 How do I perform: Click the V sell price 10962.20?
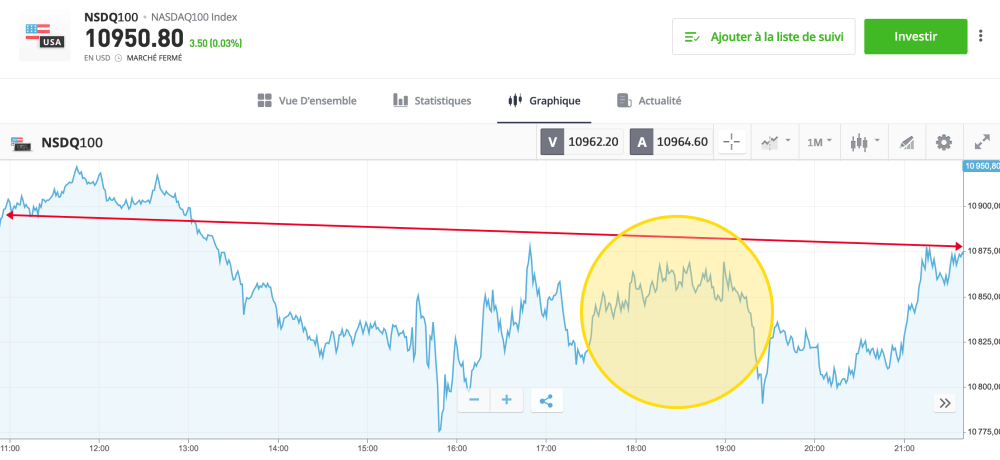click(x=582, y=142)
